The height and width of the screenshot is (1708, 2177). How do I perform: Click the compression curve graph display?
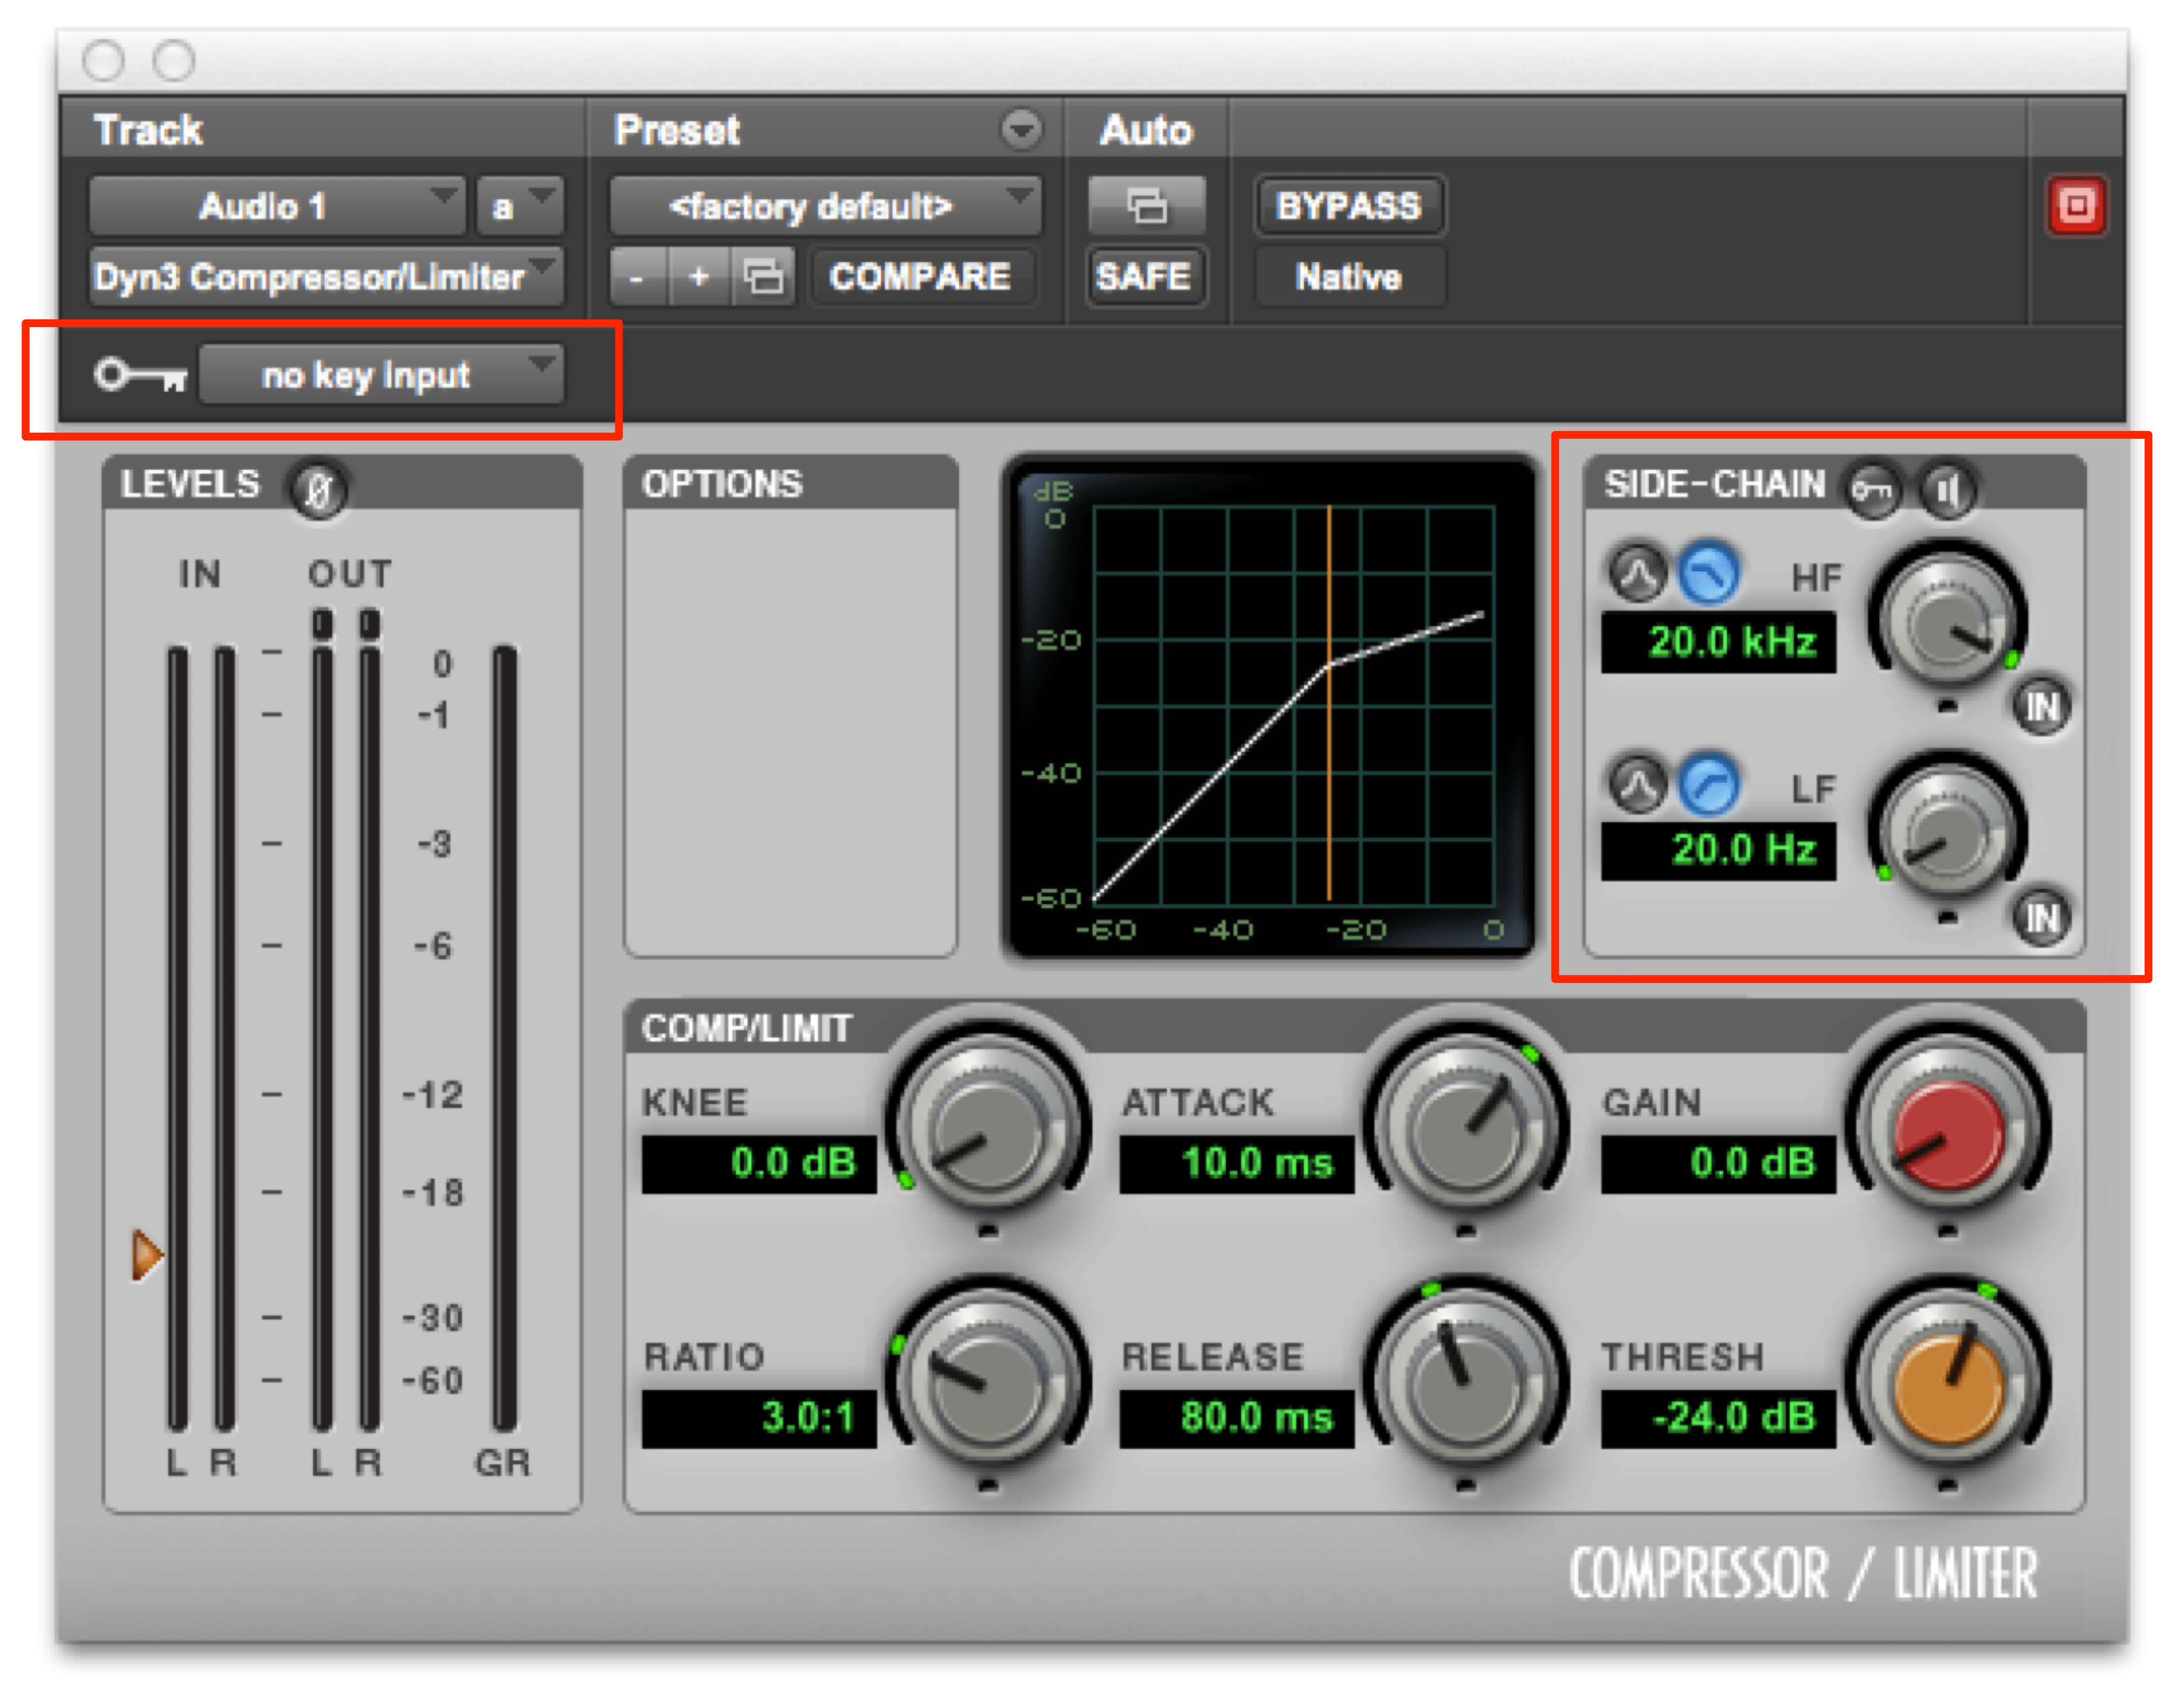1269,706
